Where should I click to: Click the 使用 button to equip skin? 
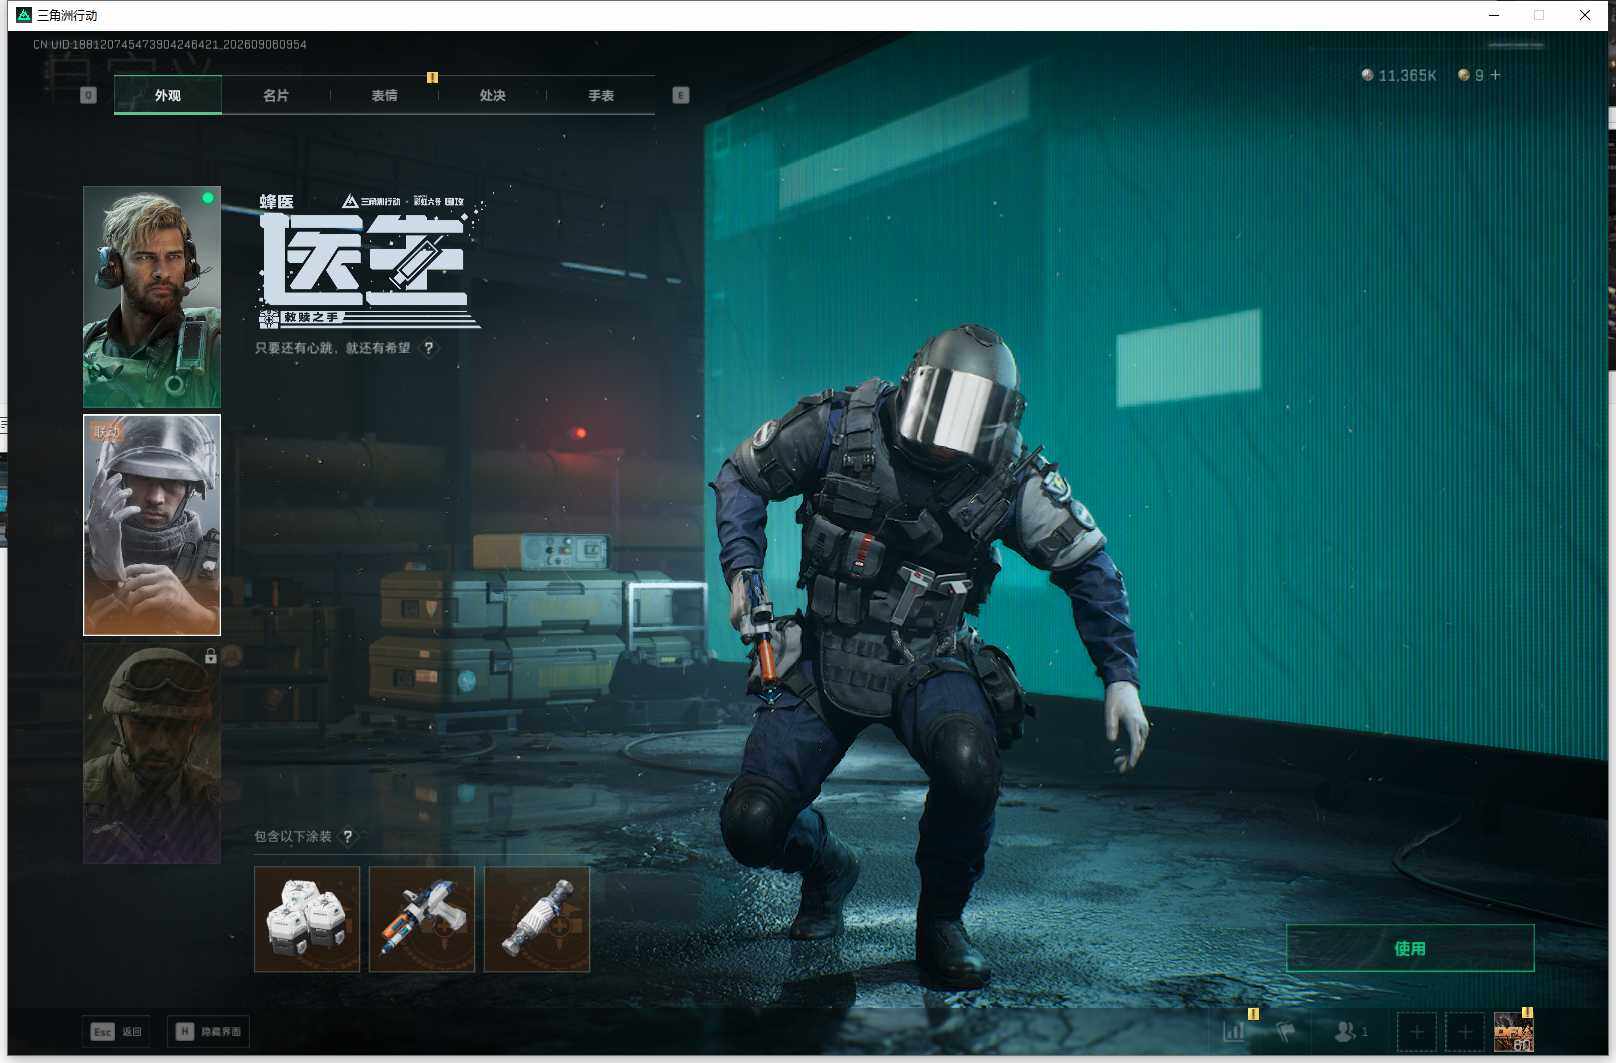tap(1410, 948)
